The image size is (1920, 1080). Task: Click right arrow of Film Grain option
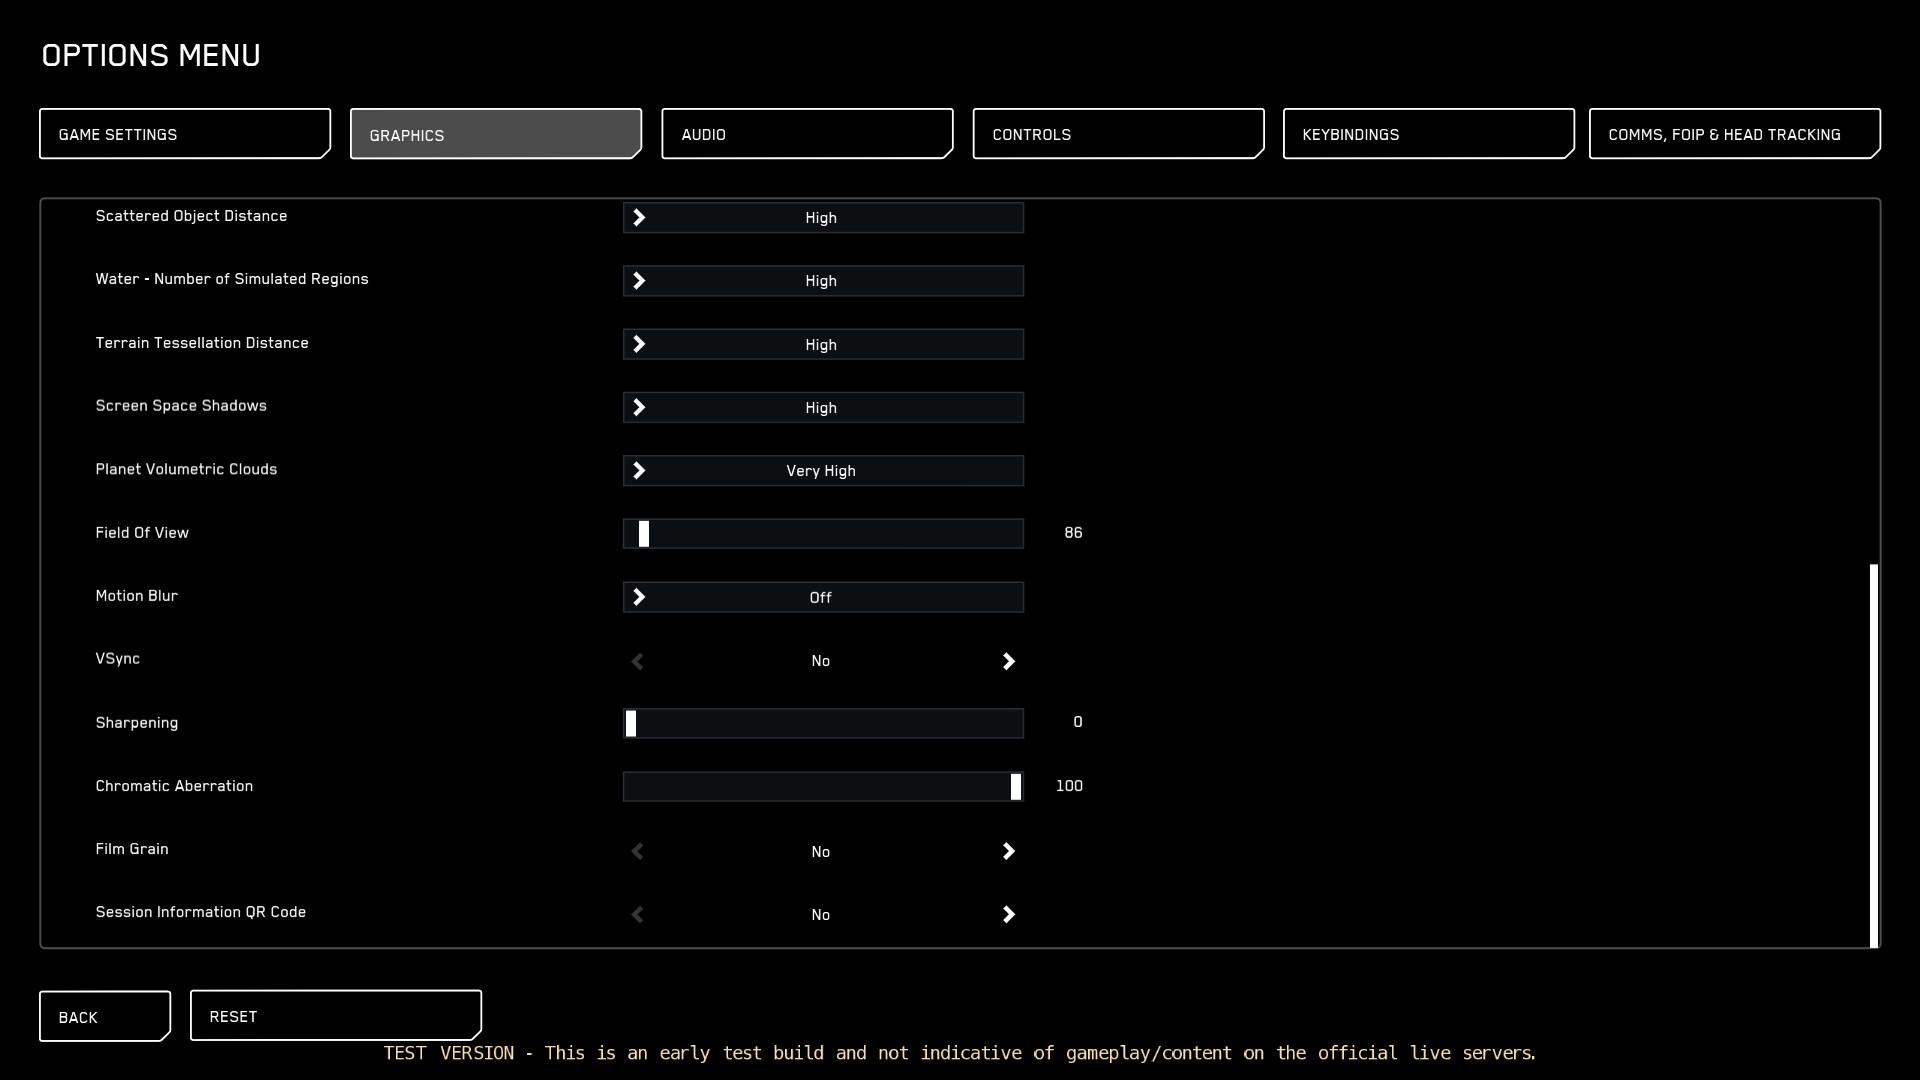click(1008, 851)
